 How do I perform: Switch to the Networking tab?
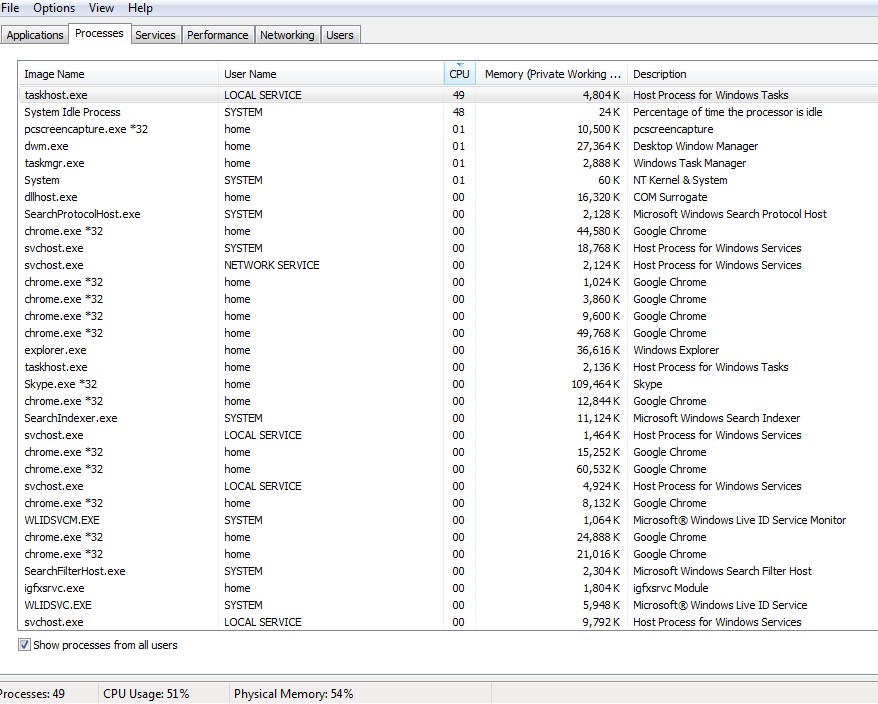287,35
